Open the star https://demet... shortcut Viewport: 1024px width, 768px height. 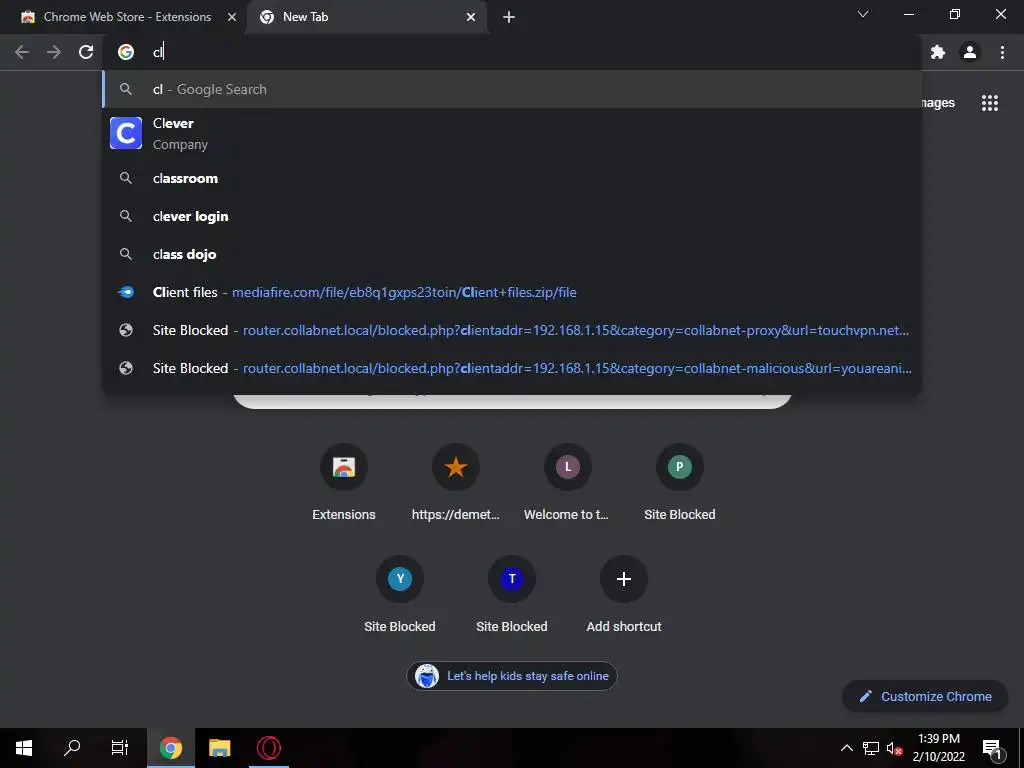tap(455, 482)
